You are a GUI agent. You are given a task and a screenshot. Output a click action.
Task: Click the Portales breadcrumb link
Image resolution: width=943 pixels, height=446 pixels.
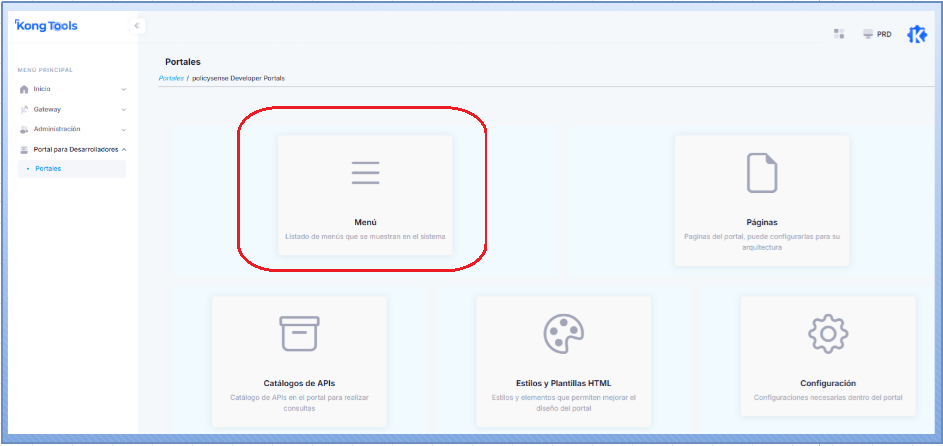point(171,78)
